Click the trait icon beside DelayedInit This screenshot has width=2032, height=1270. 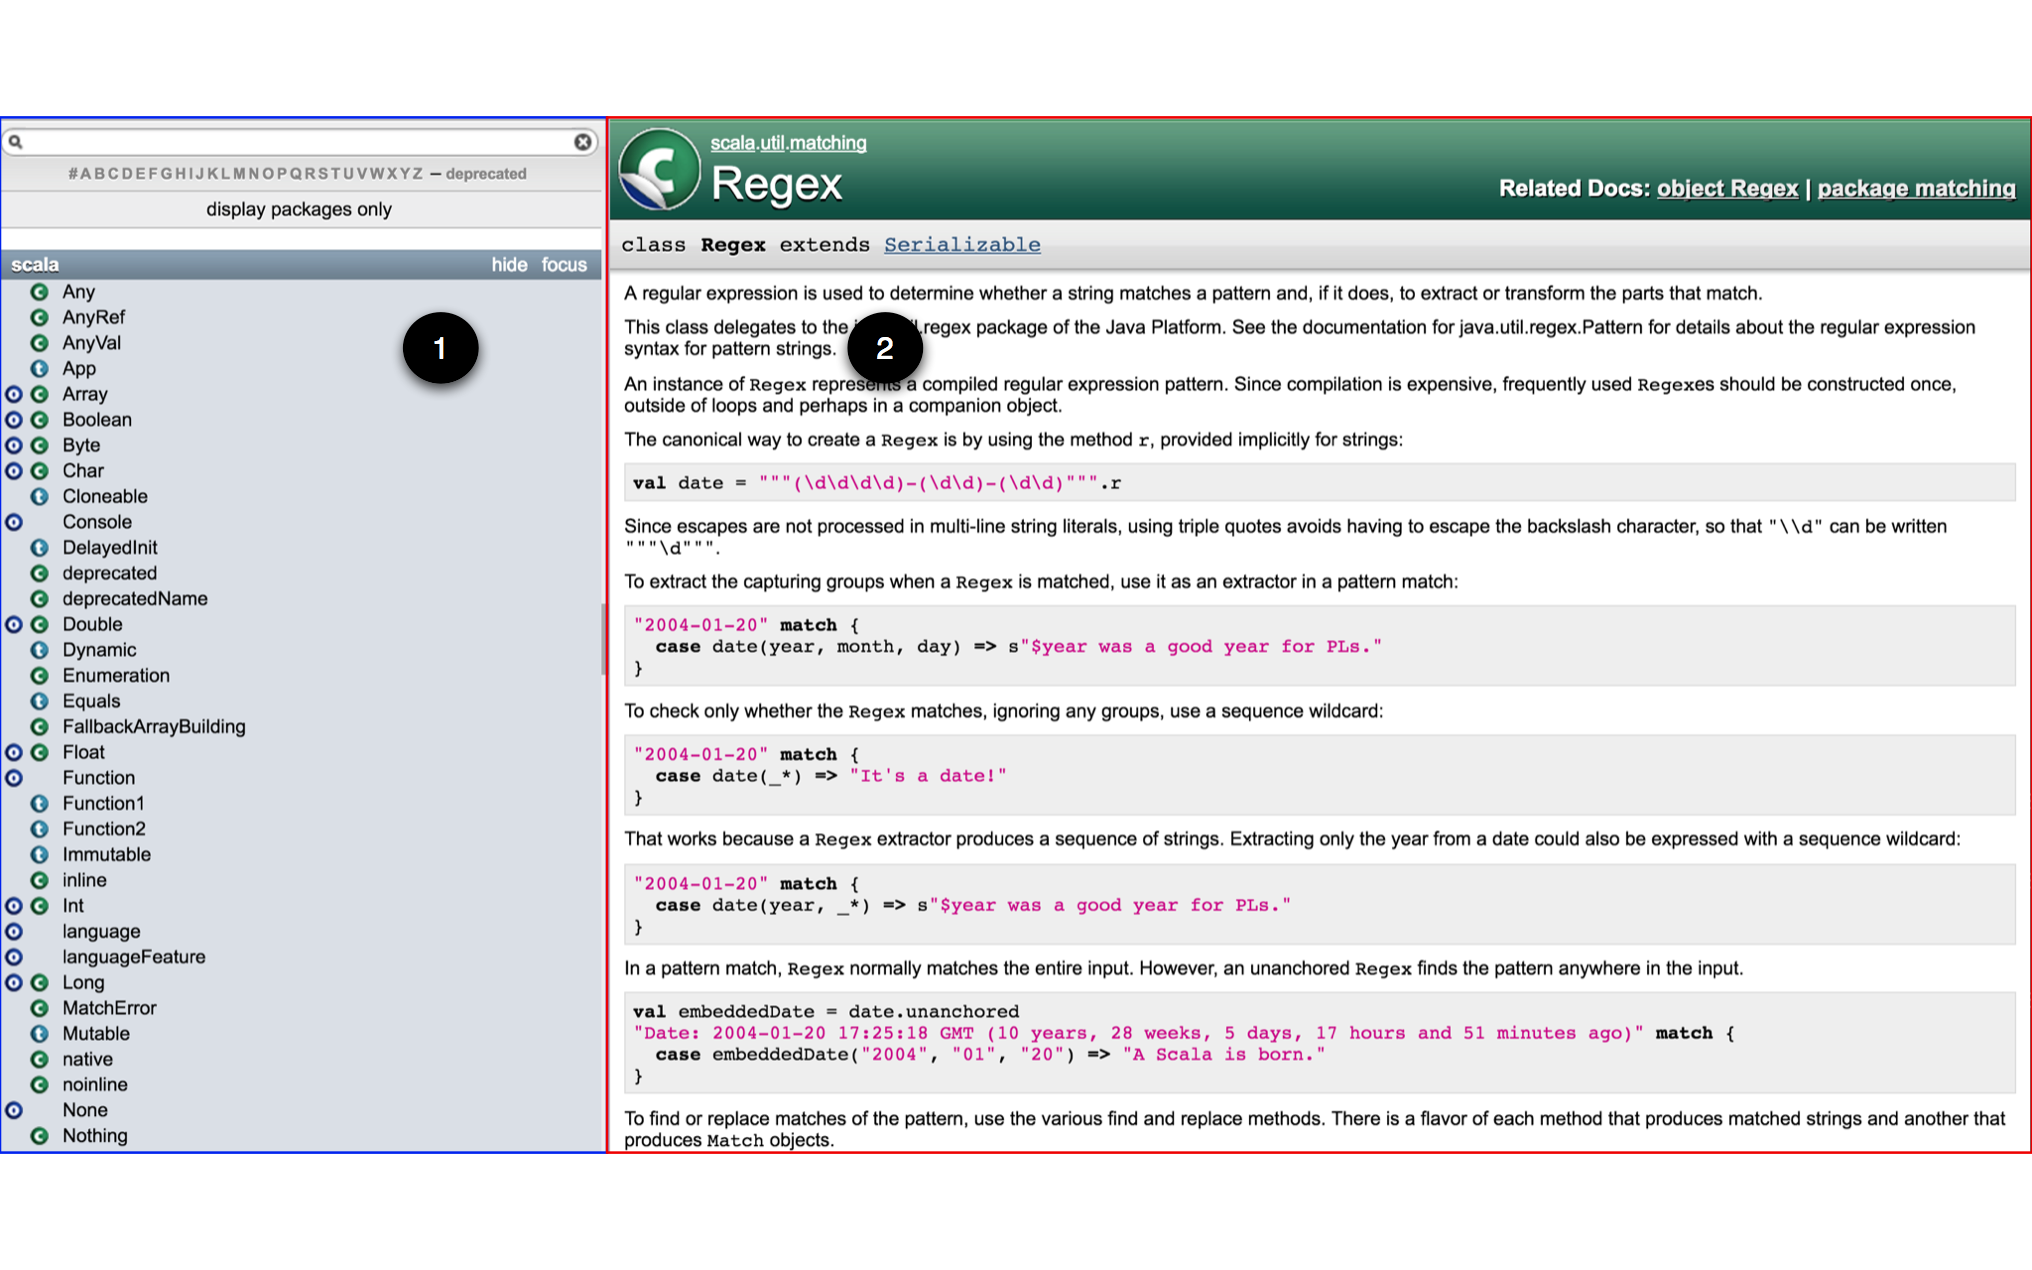pos(40,548)
